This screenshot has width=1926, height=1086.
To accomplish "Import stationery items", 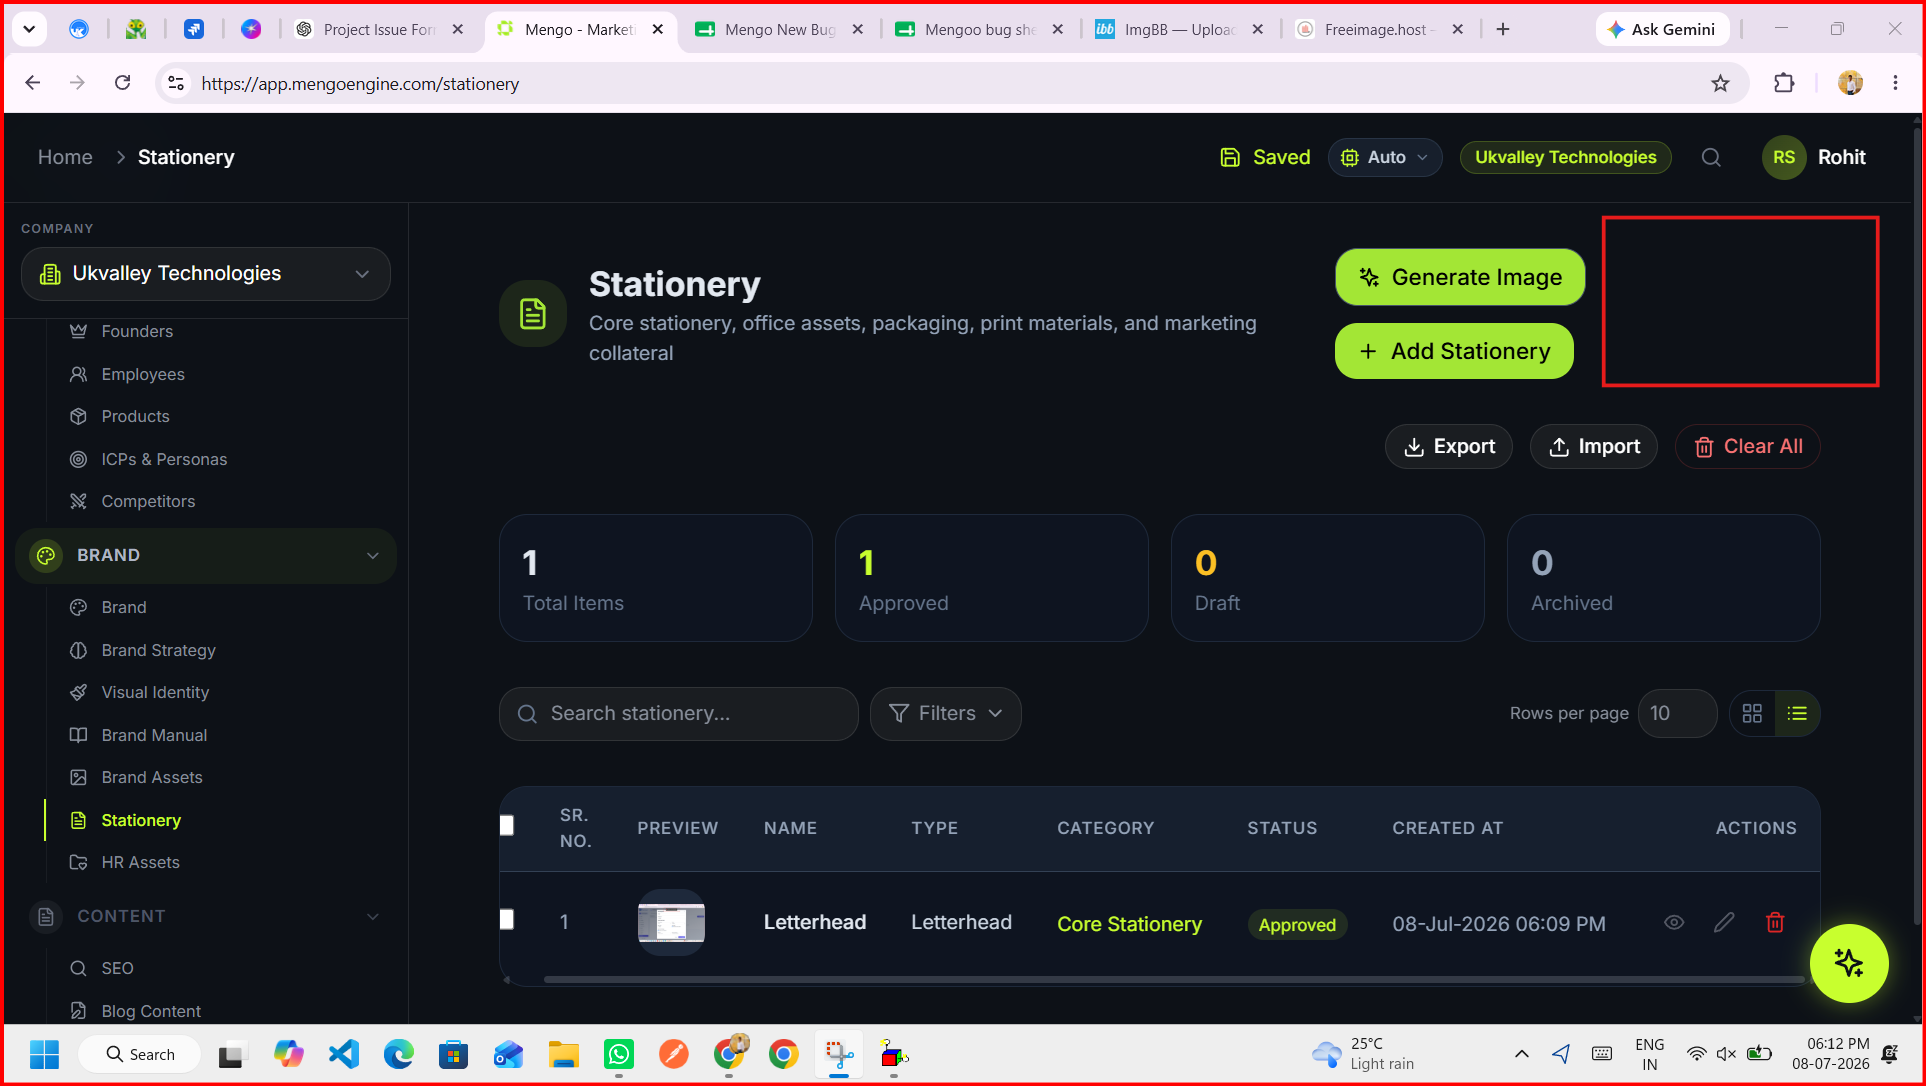I will click(1594, 446).
